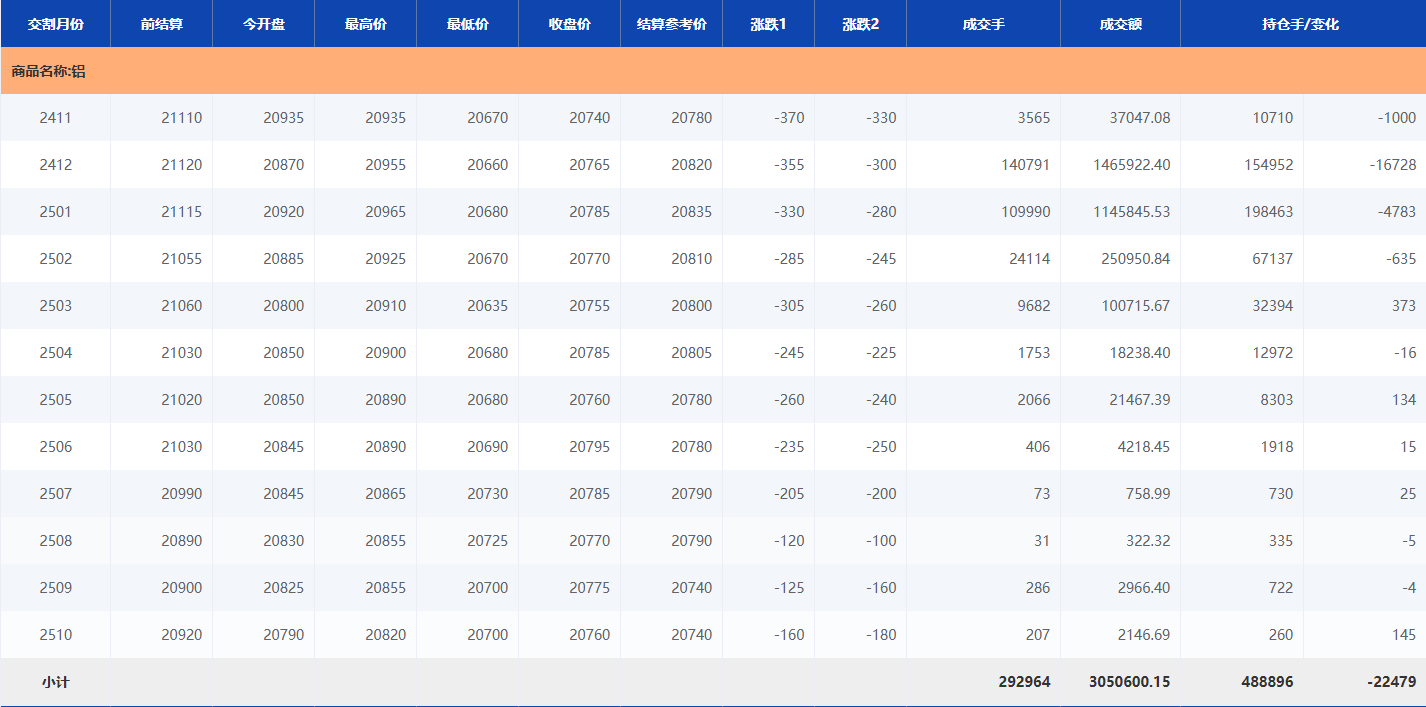Click delivery month 2501 in the table
This screenshot has height=707, width=1426.
(x=55, y=212)
